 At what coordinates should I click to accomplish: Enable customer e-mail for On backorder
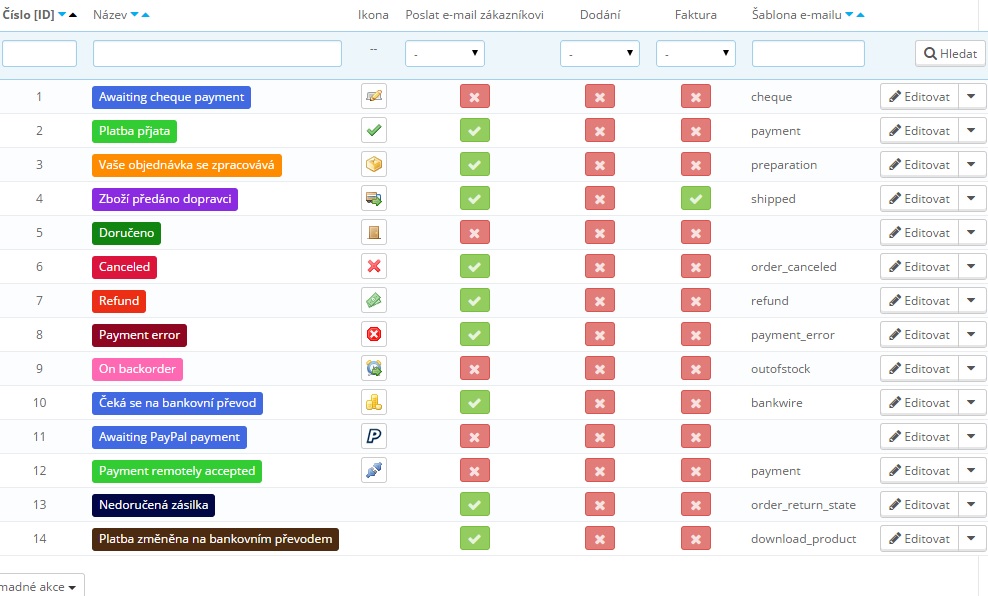click(x=474, y=369)
